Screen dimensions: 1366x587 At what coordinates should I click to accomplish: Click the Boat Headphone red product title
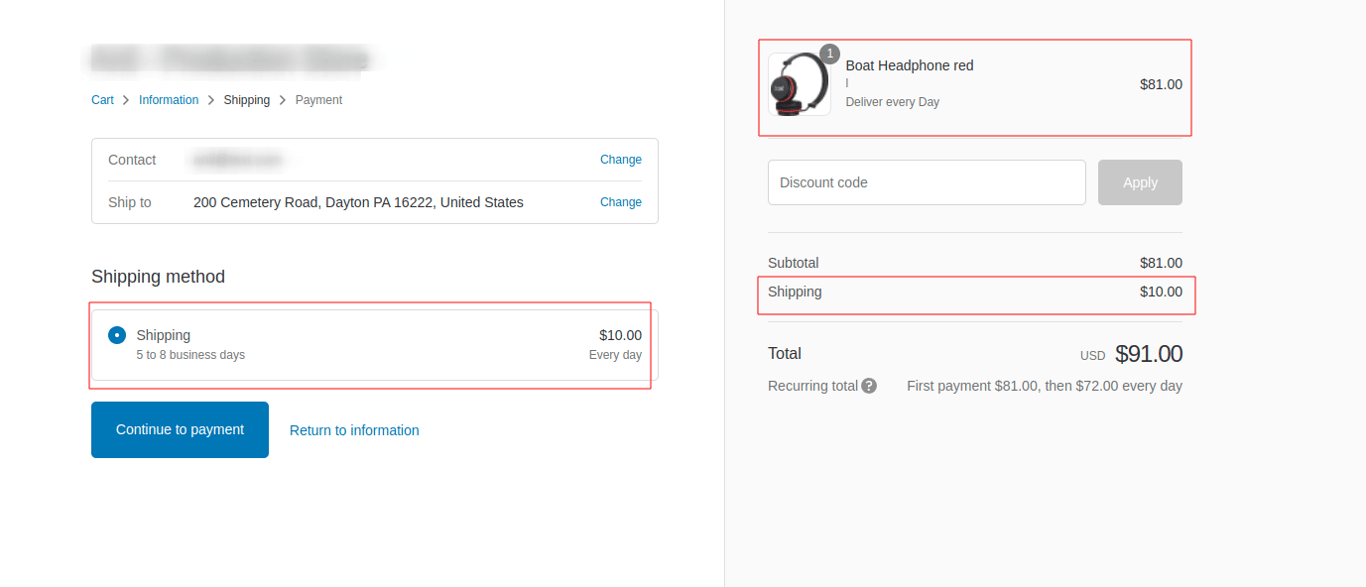[909, 66]
